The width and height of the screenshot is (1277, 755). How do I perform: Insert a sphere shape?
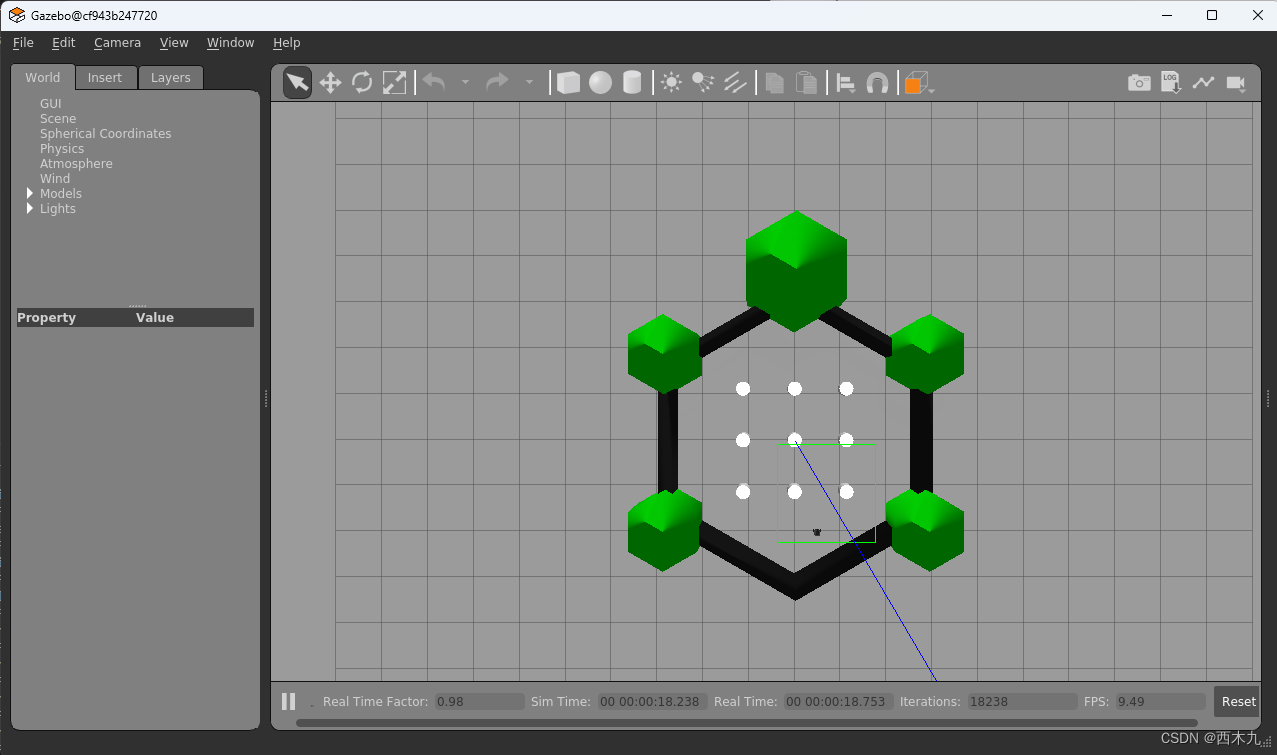600,83
